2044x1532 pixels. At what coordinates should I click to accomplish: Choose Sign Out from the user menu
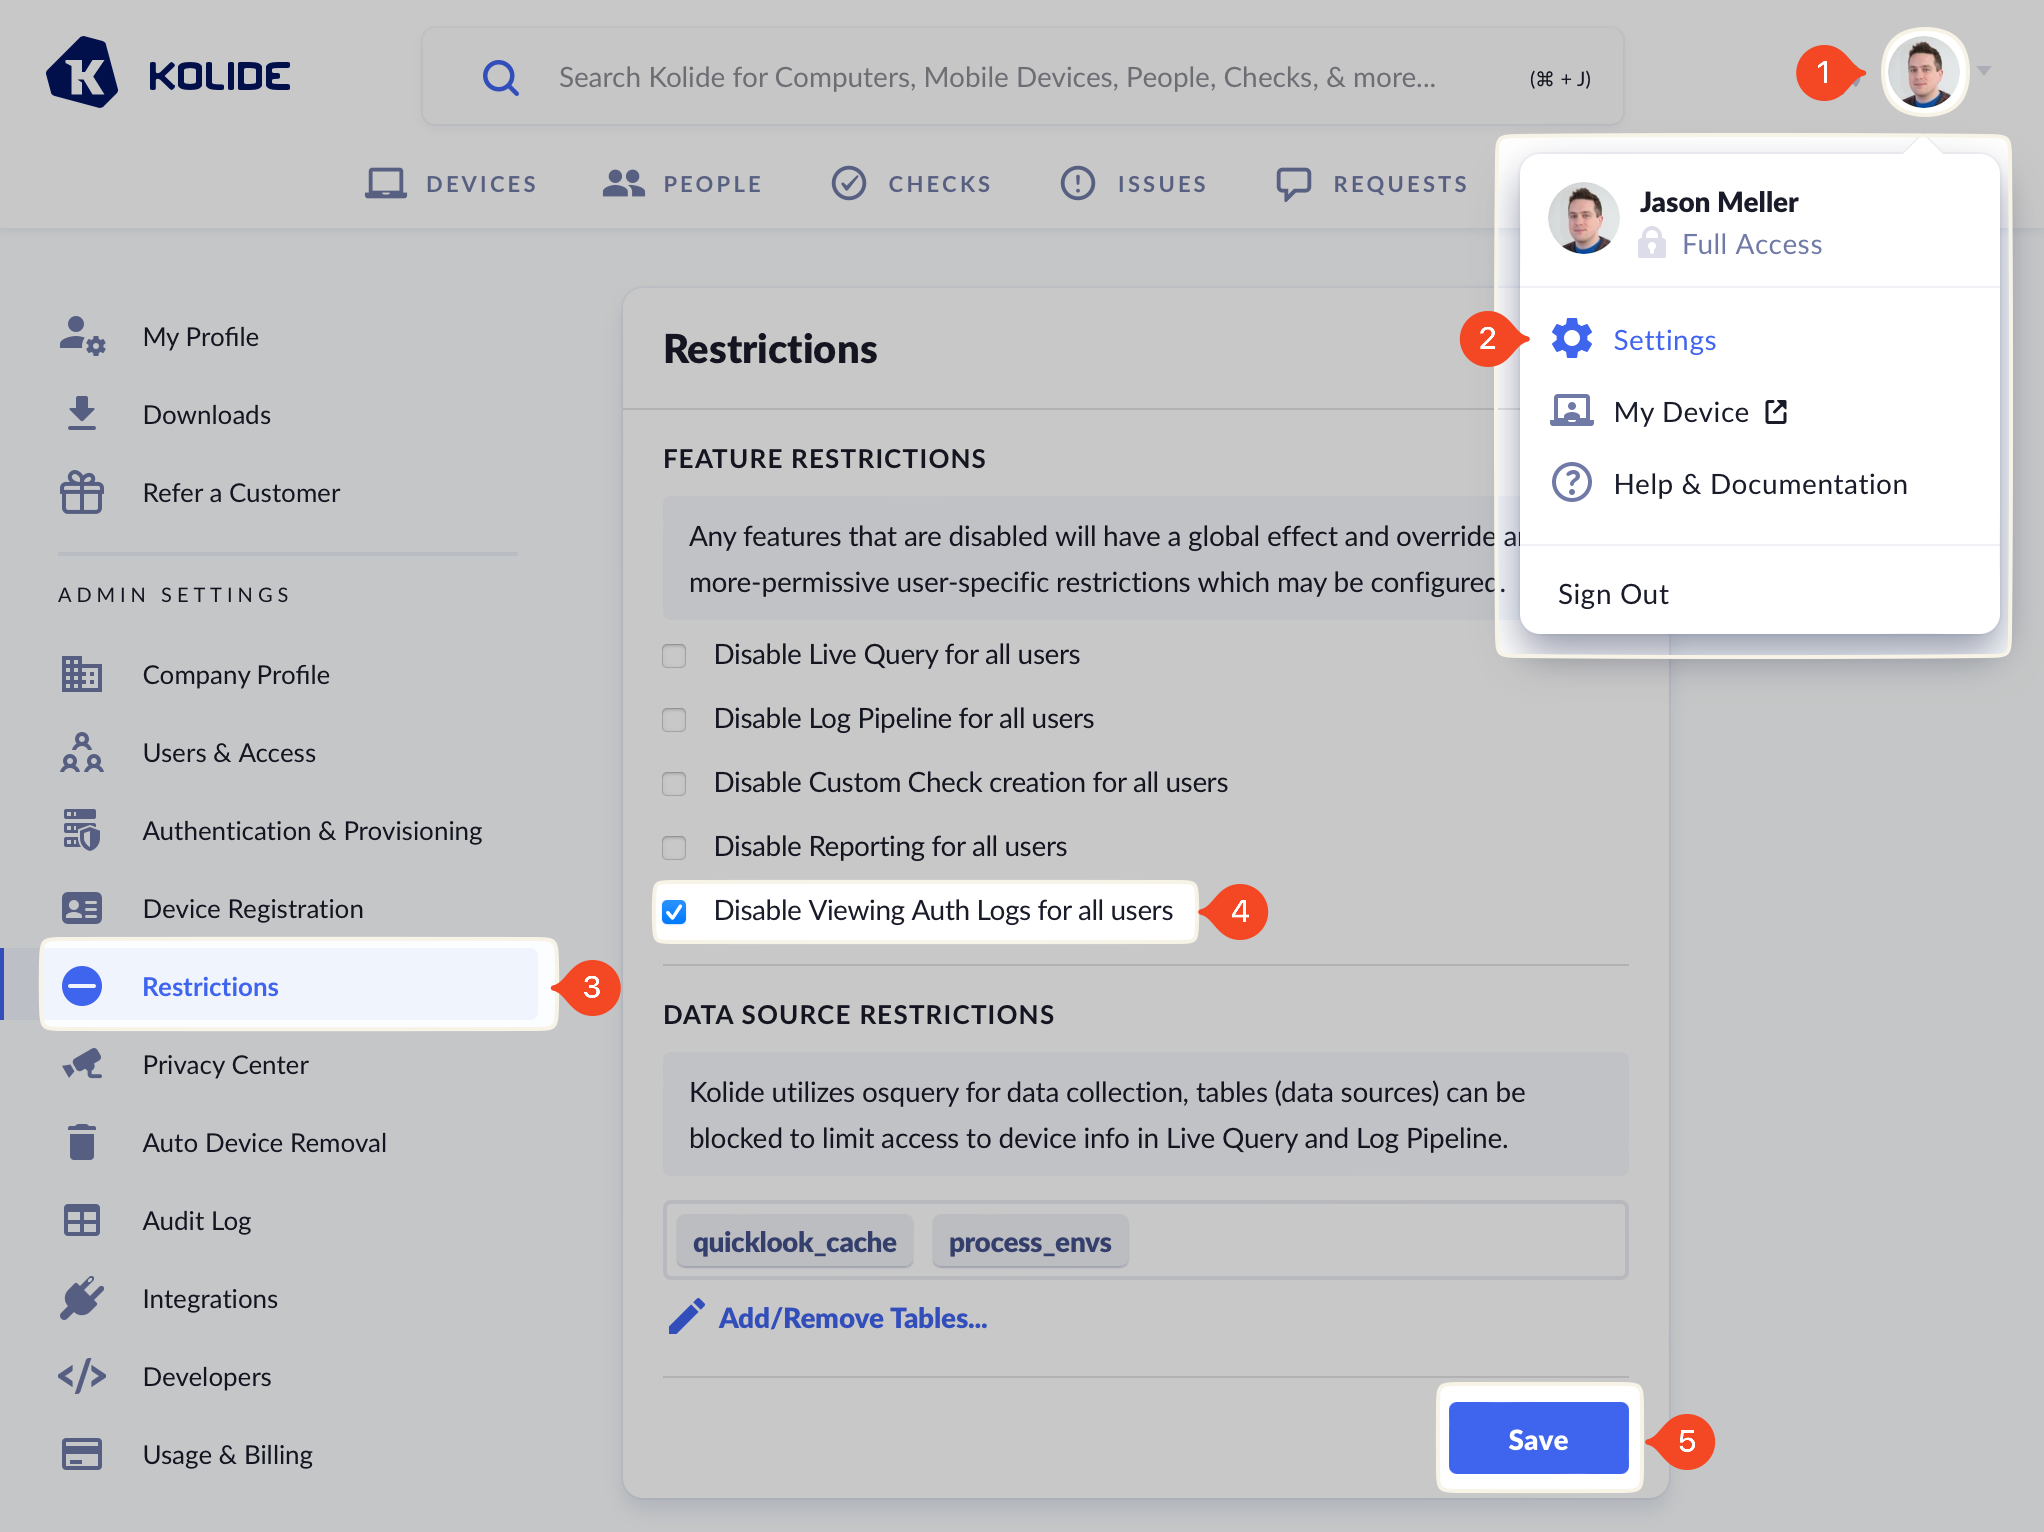point(1612,594)
